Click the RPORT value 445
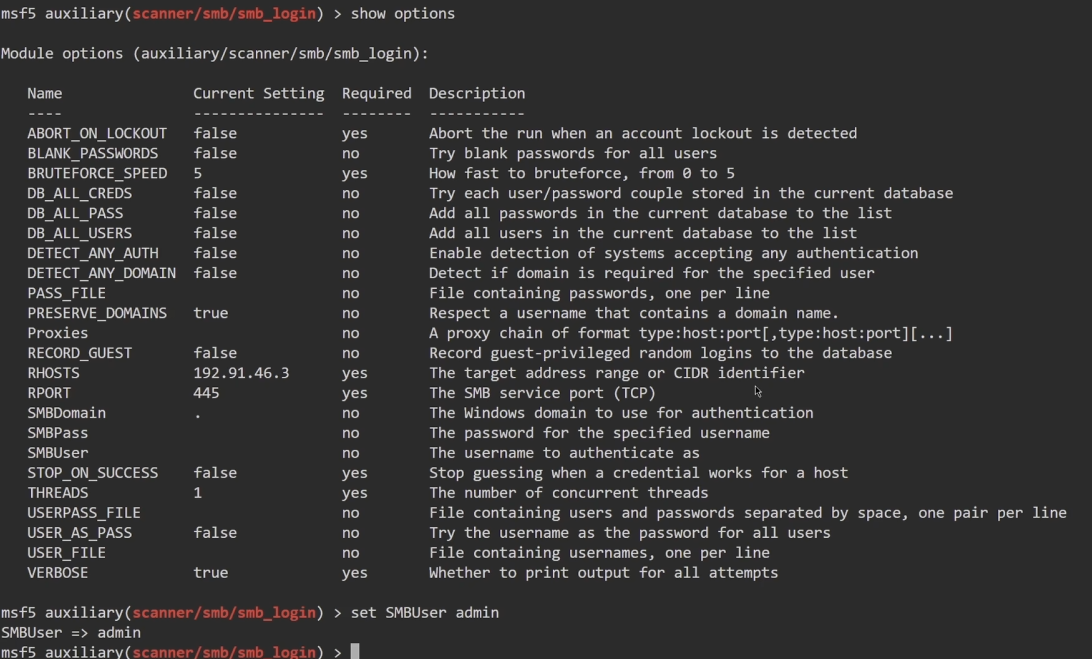1092x659 pixels. [x=206, y=393]
